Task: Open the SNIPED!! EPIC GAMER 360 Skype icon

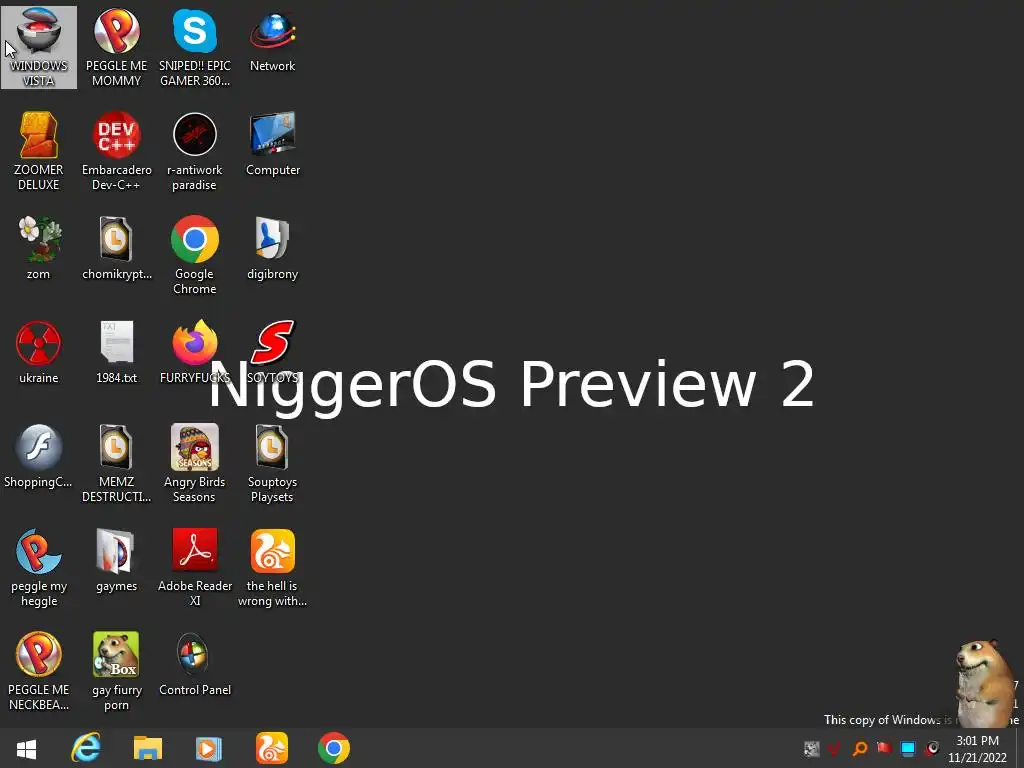Action: pos(195,47)
